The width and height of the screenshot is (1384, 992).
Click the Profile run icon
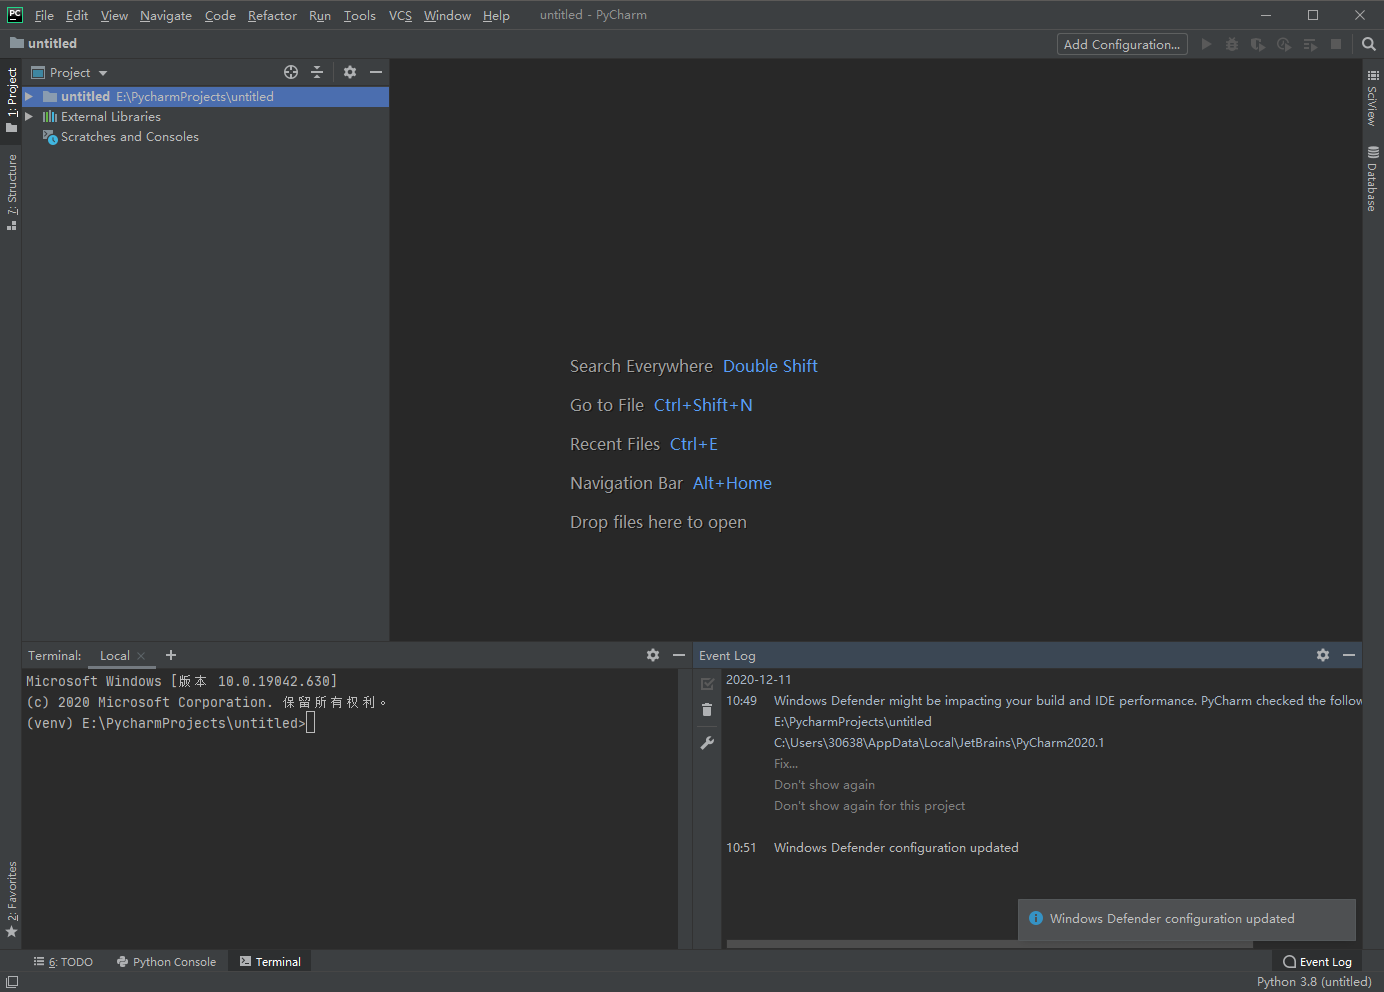[1284, 44]
